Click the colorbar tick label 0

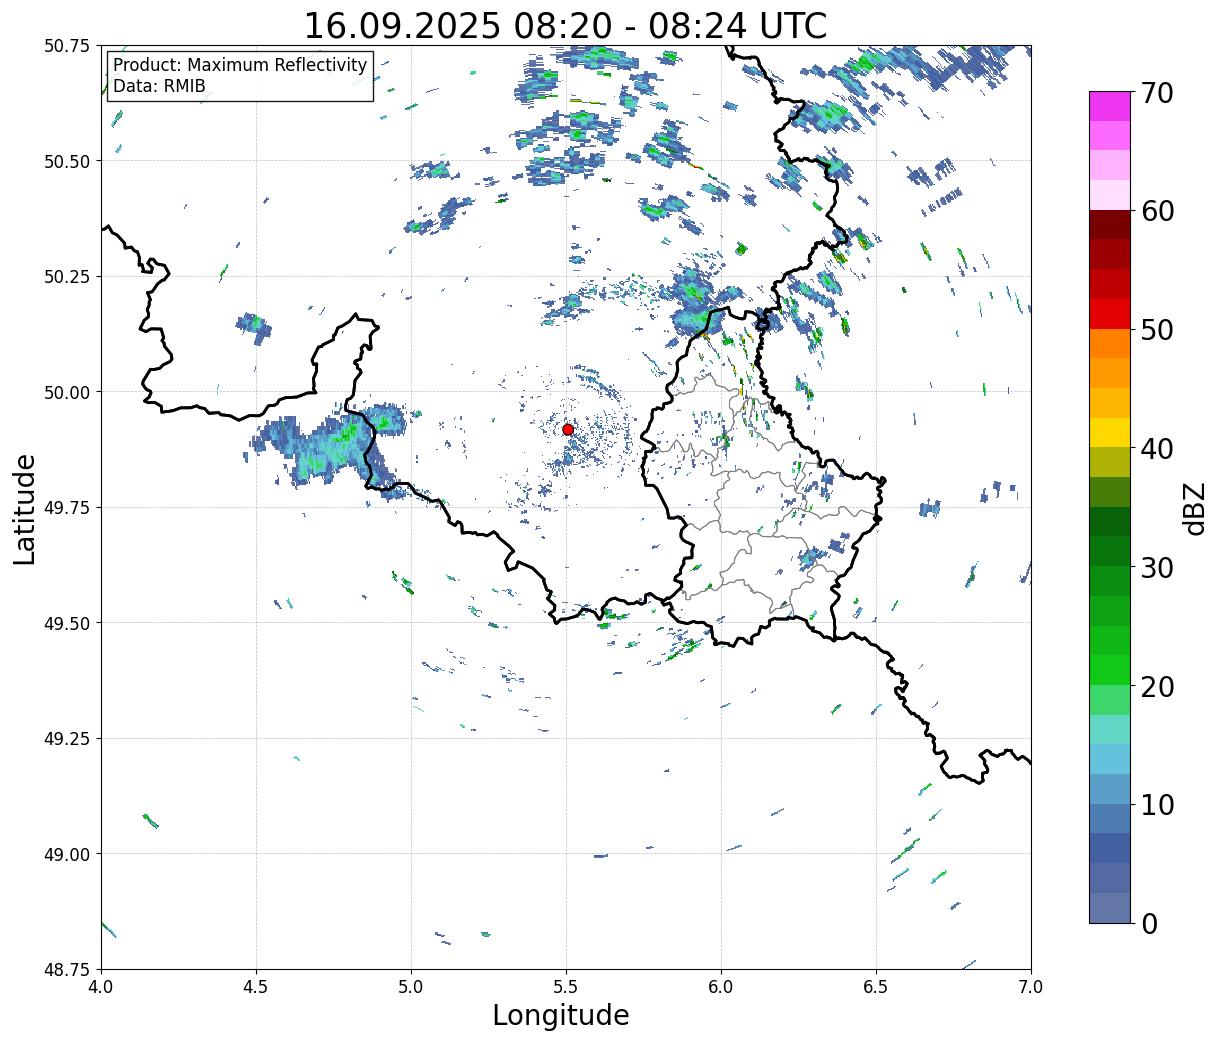1148,923
